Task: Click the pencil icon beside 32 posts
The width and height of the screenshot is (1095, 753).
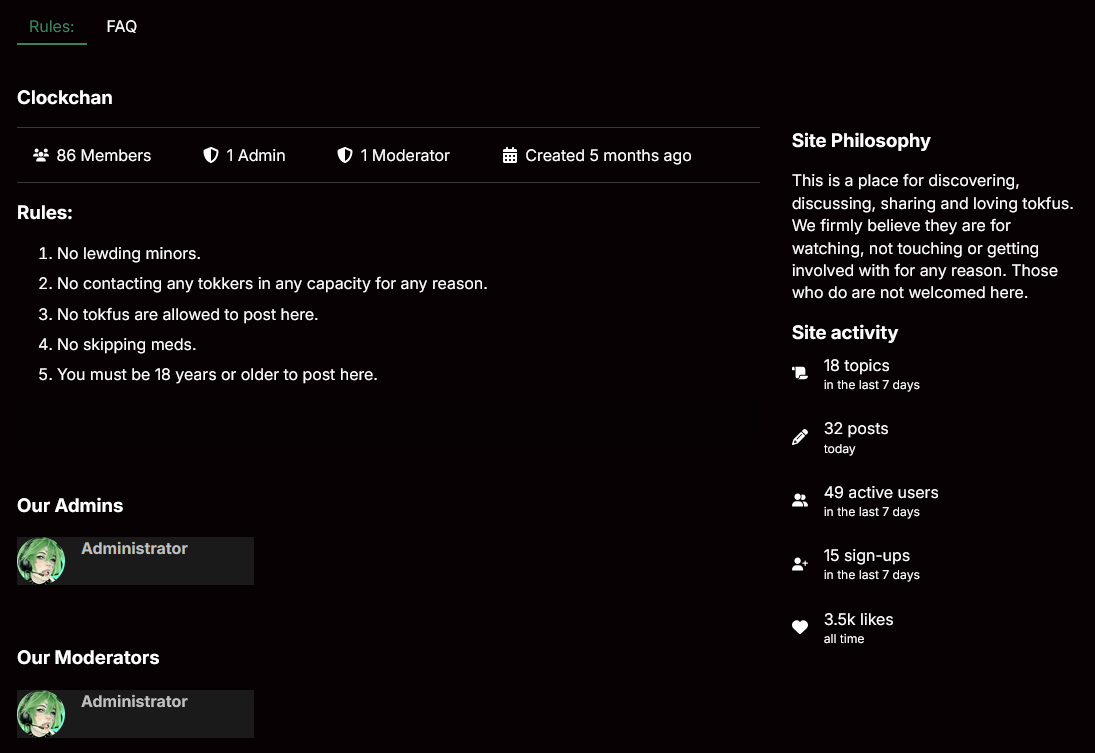Action: coord(800,437)
